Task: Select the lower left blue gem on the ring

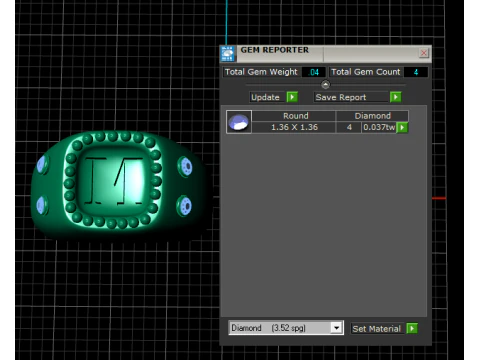Action: click(x=41, y=205)
